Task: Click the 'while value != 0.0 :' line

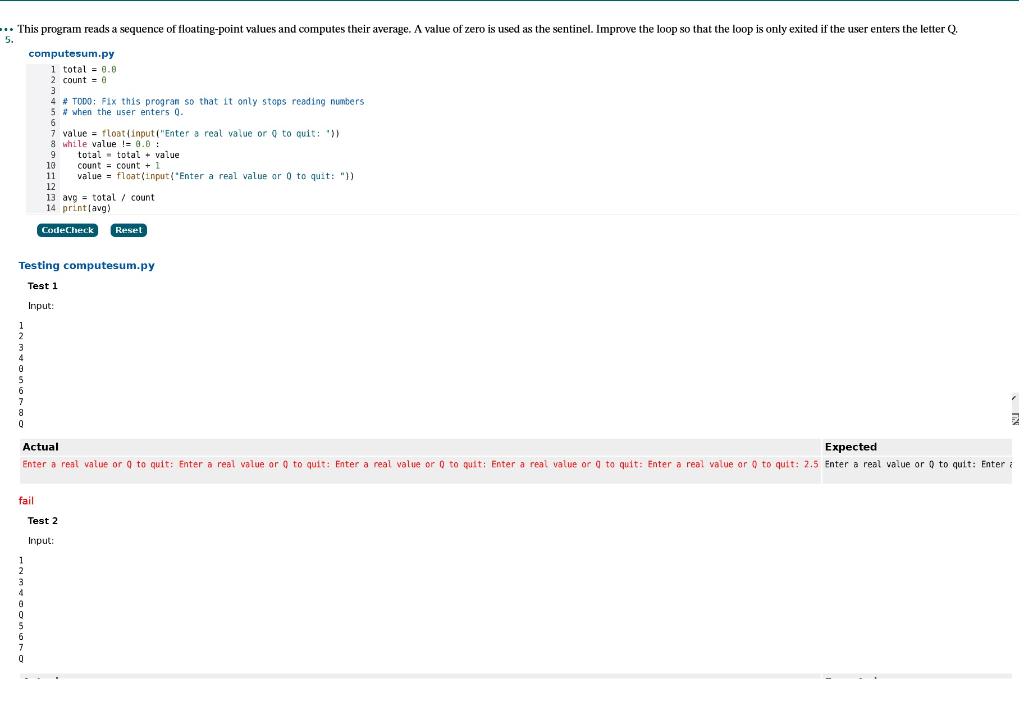Action: [111, 144]
